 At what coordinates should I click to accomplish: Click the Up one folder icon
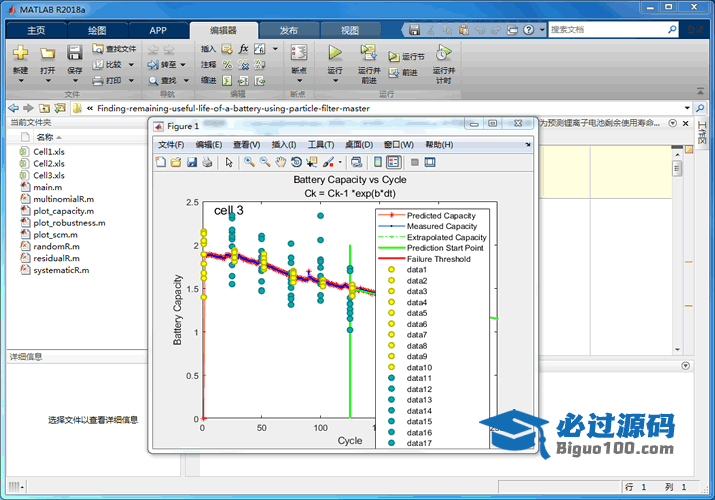click(x=44, y=108)
